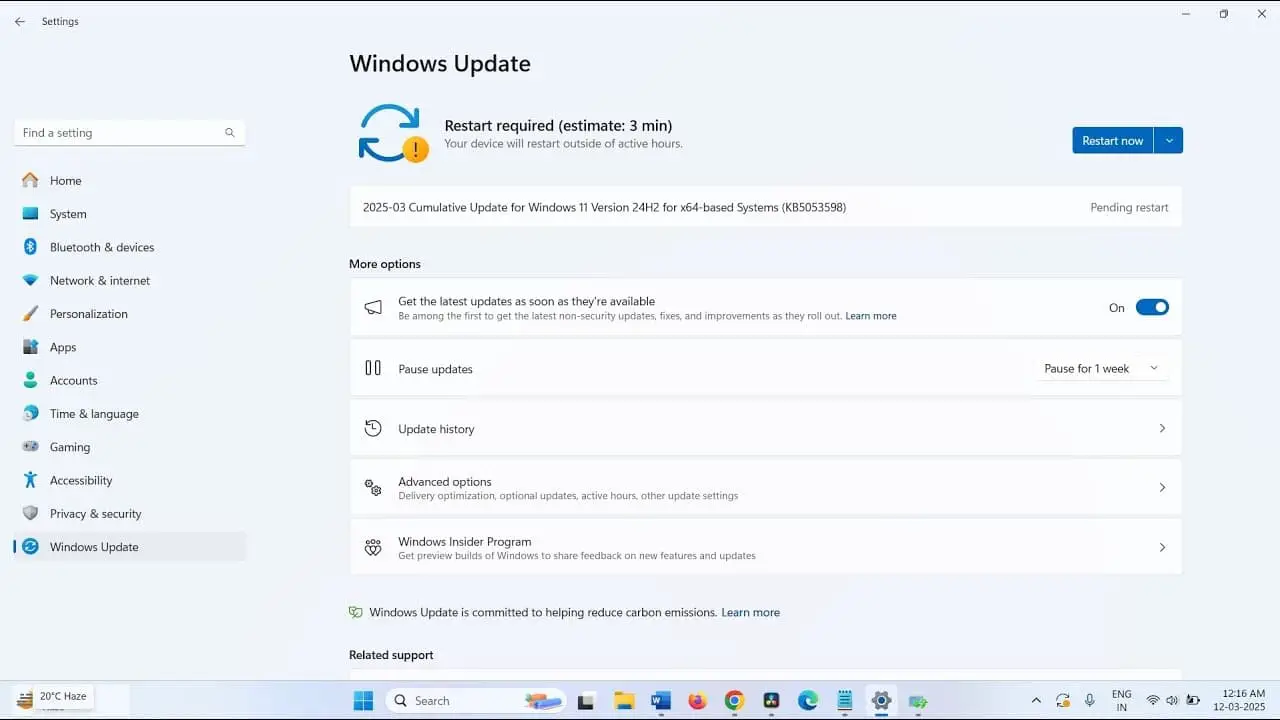The height and width of the screenshot is (720, 1280).
Task: Click Learn more about carbon emissions
Action: coord(751,613)
